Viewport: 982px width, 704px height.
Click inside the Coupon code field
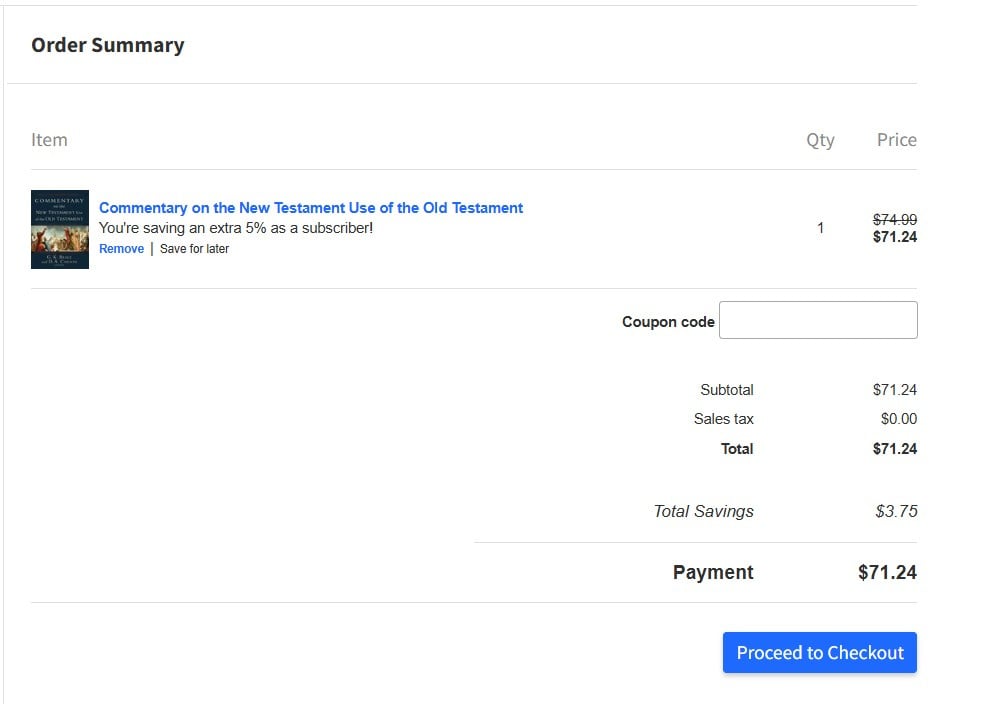(x=817, y=320)
